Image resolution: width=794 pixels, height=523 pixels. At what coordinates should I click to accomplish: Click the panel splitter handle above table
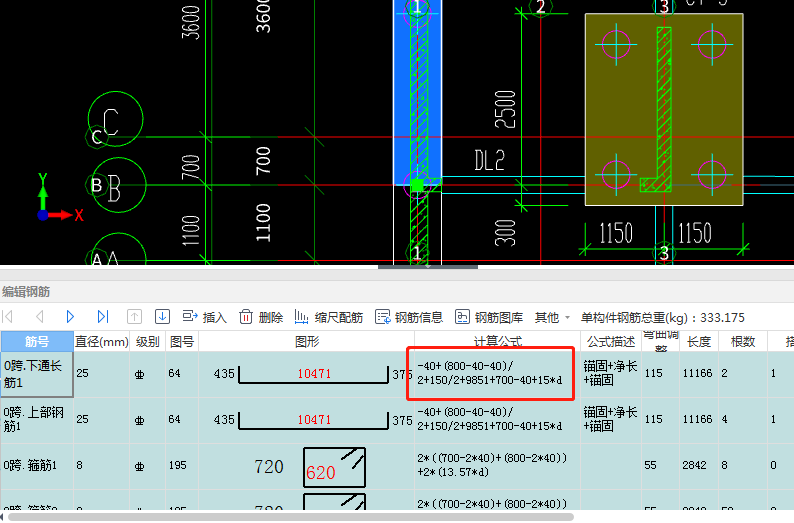click(x=428, y=266)
